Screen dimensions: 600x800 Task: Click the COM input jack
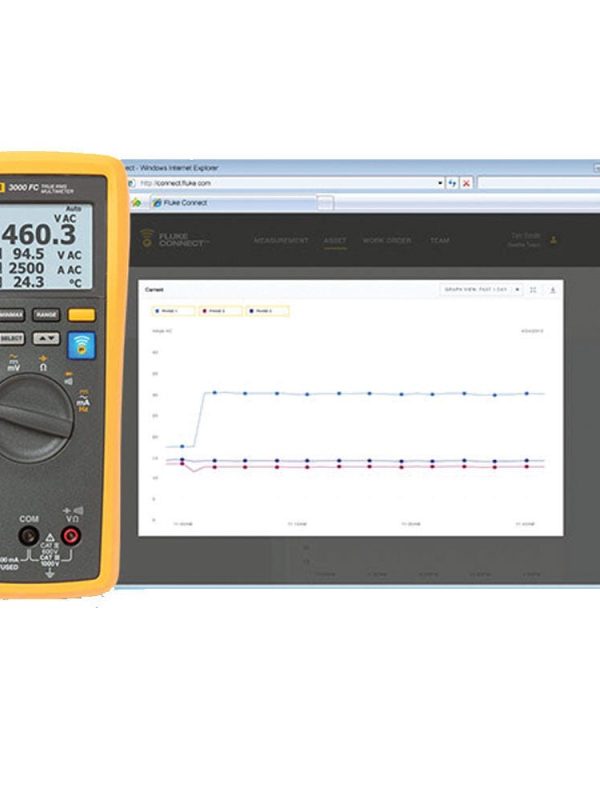[29, 536]
